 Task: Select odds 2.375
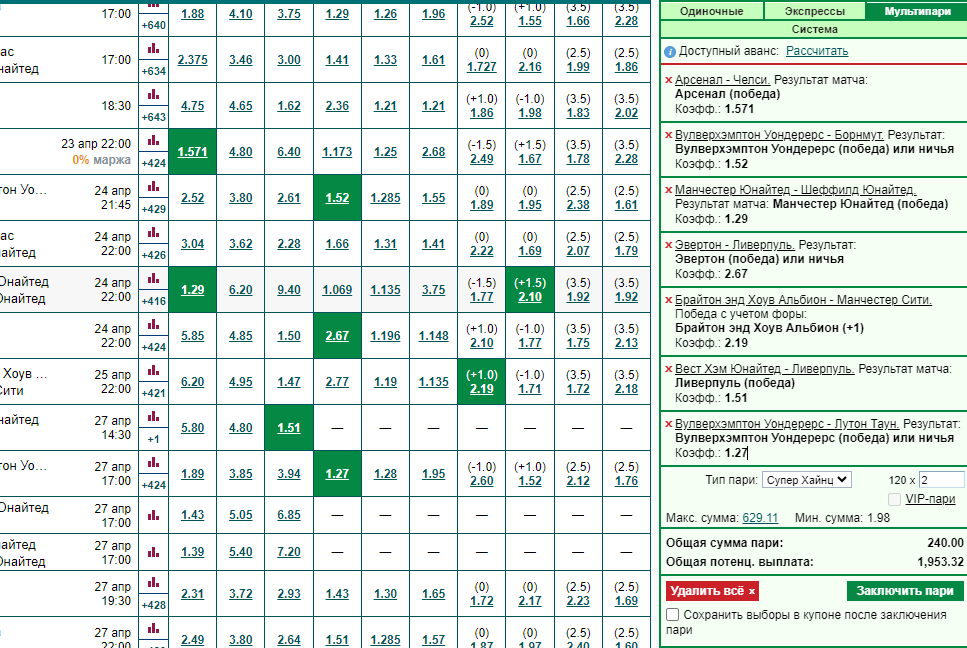[x=192, y=60]
